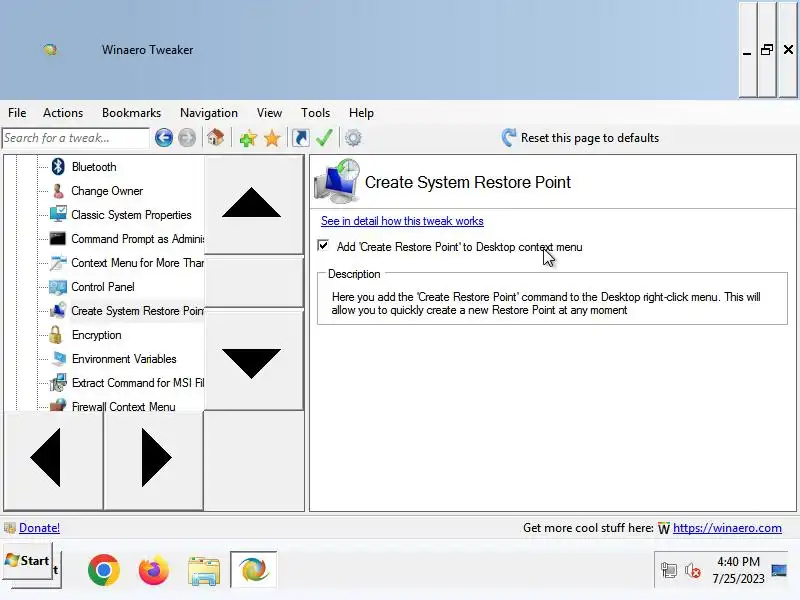This screenshot has height=600, width=800.
Task: Click in the 'Search for a tweak' field
Action: [76, 138]
